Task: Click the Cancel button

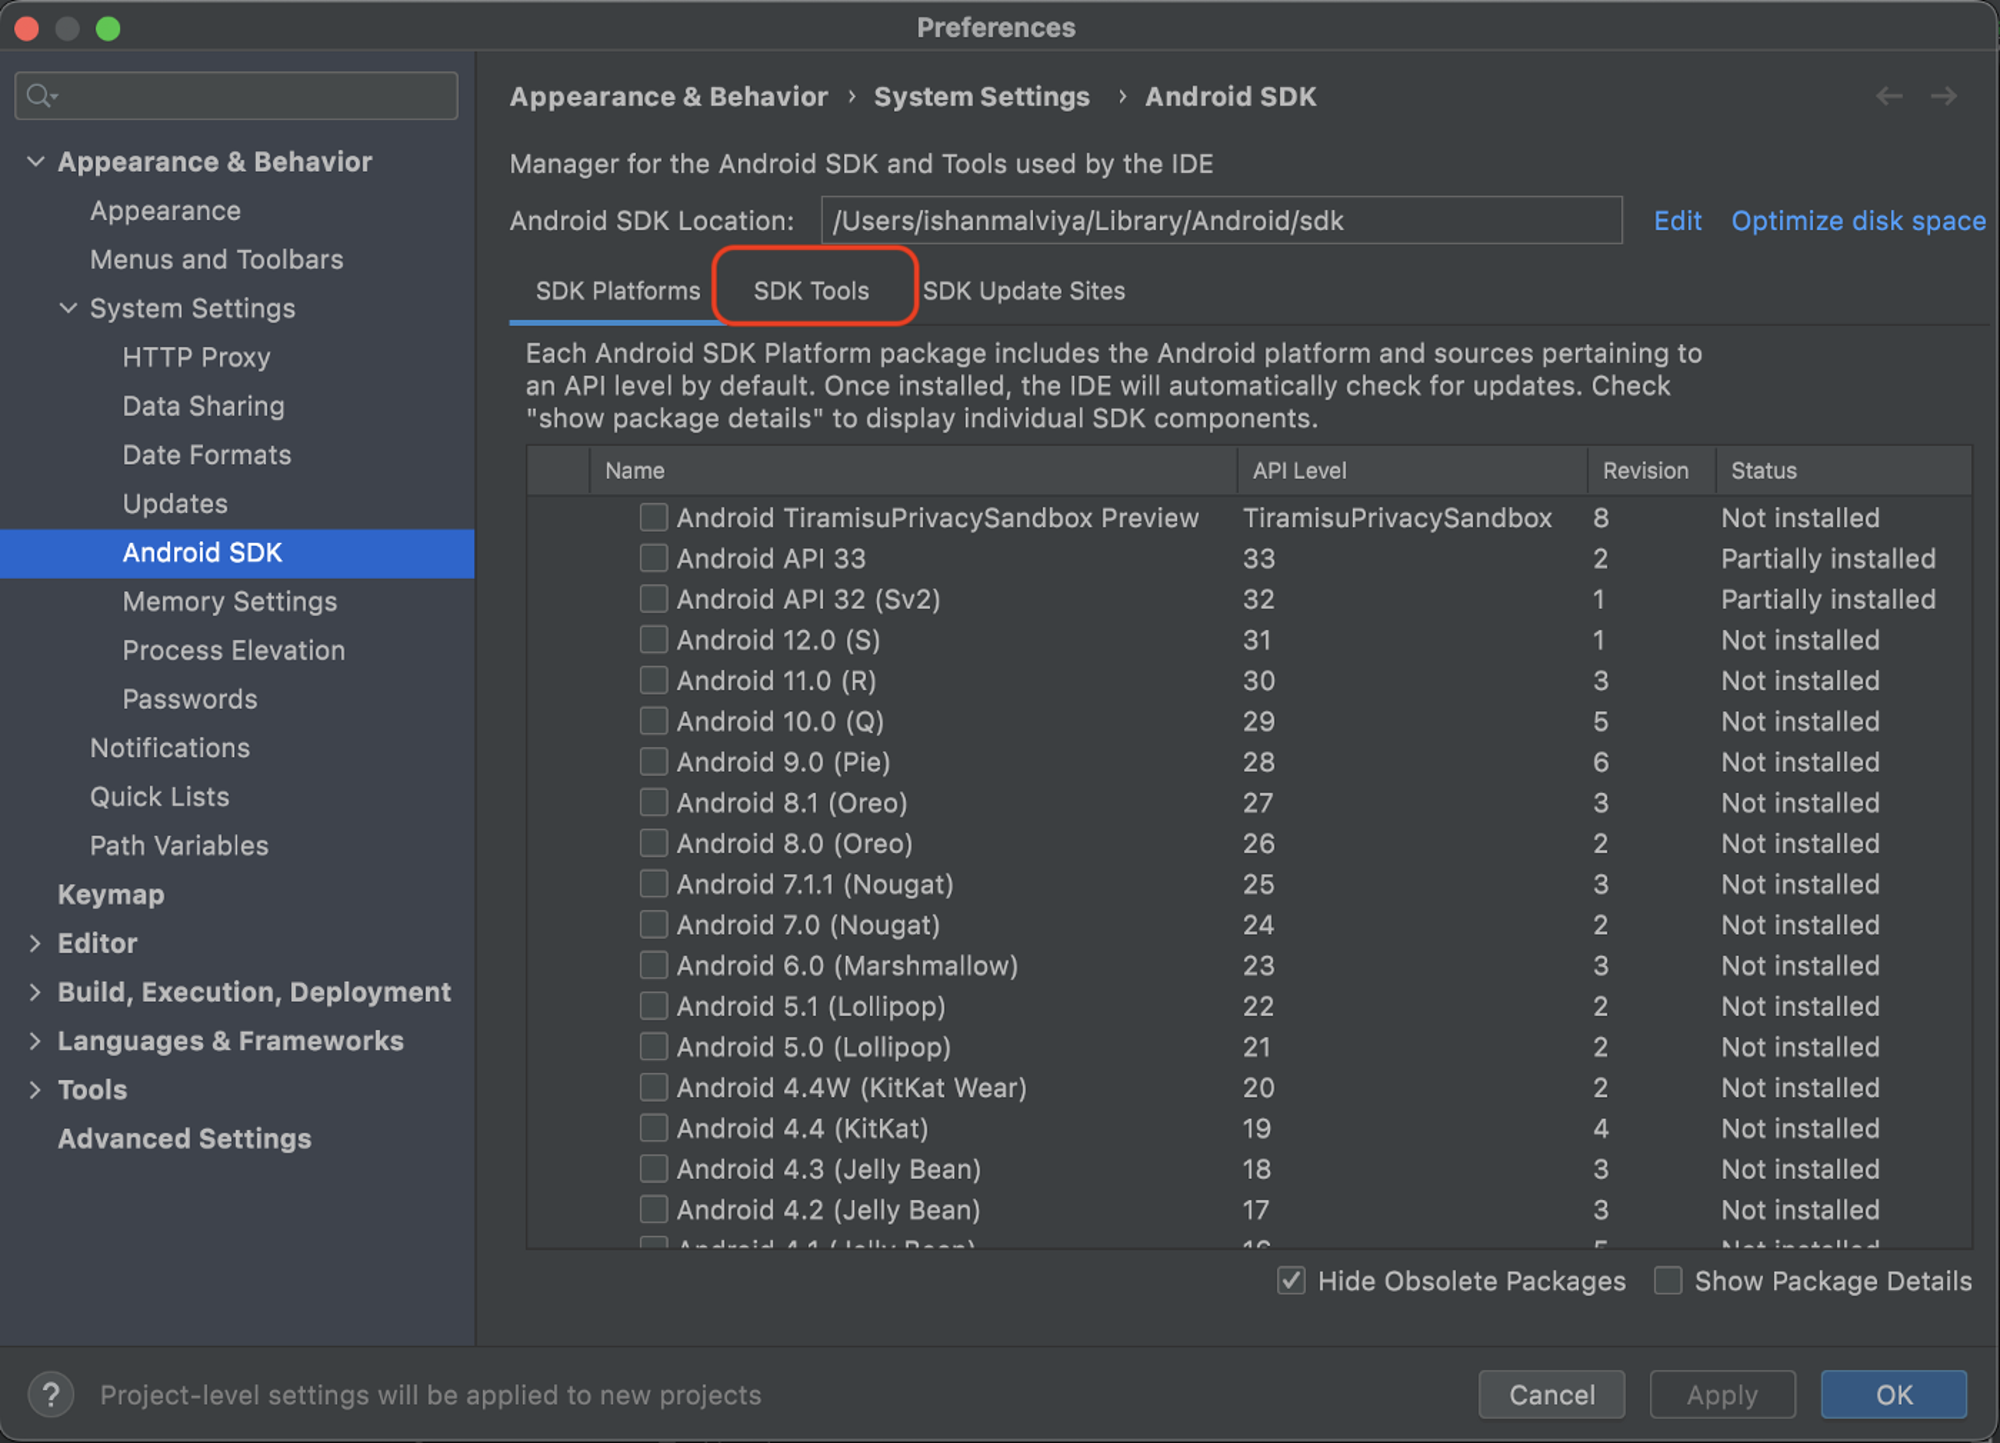Action: 1551,1394
